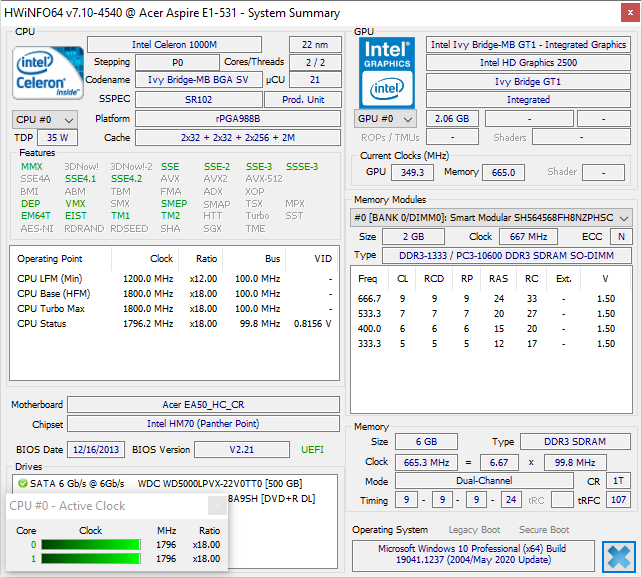Click the DDR3-1333 / PC3-10600 type field
This screenshot has height=578, width=642.
coord(507,255)
